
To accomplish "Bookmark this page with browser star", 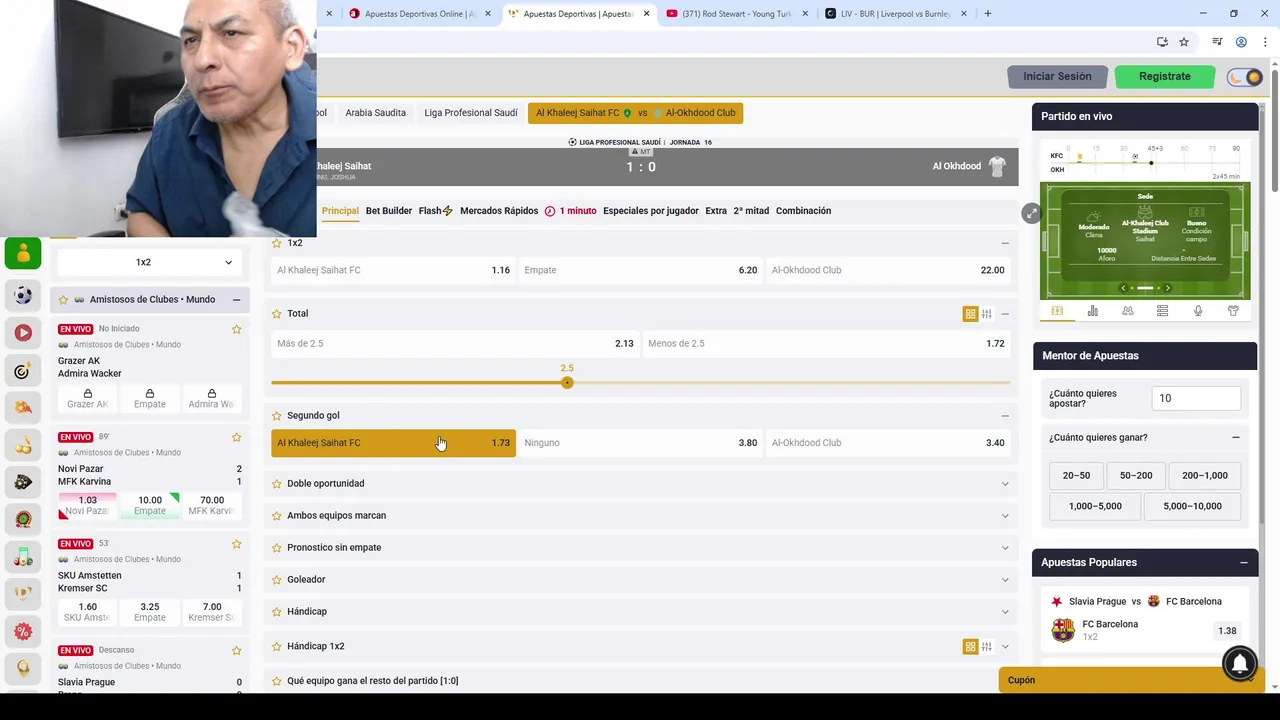I will pyautogui.click(x=1184, y=42).
